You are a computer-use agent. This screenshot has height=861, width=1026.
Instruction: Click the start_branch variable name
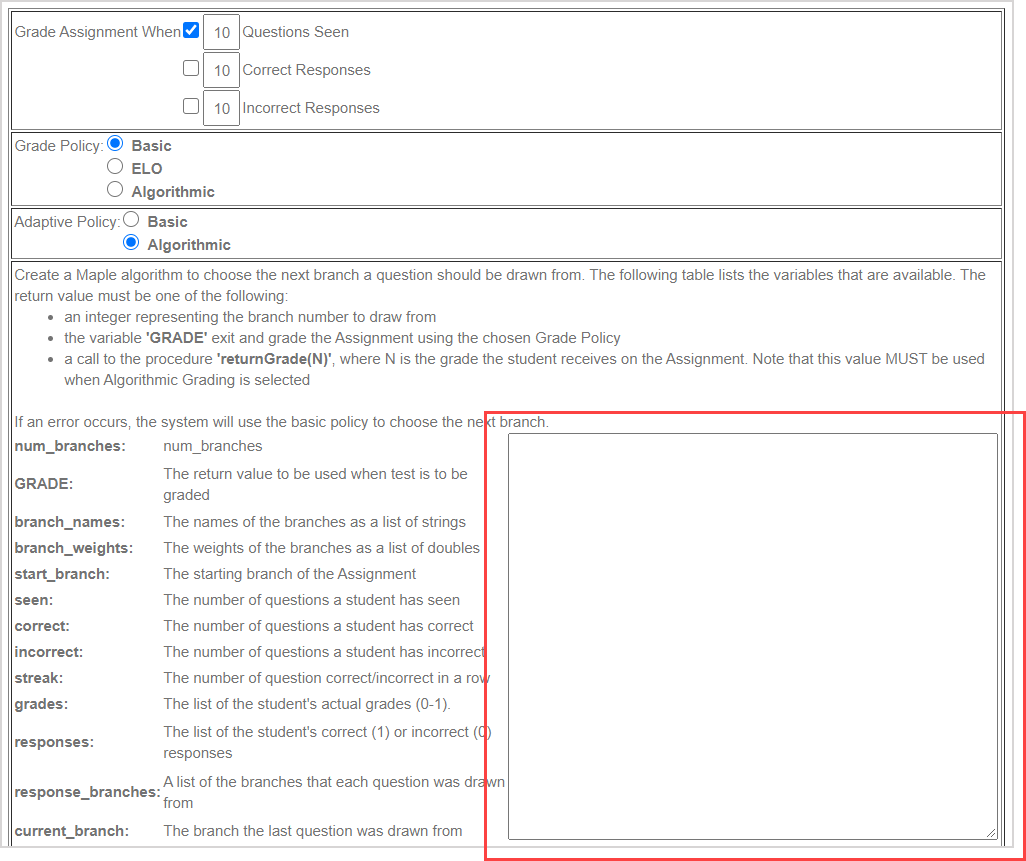(62, 574)
